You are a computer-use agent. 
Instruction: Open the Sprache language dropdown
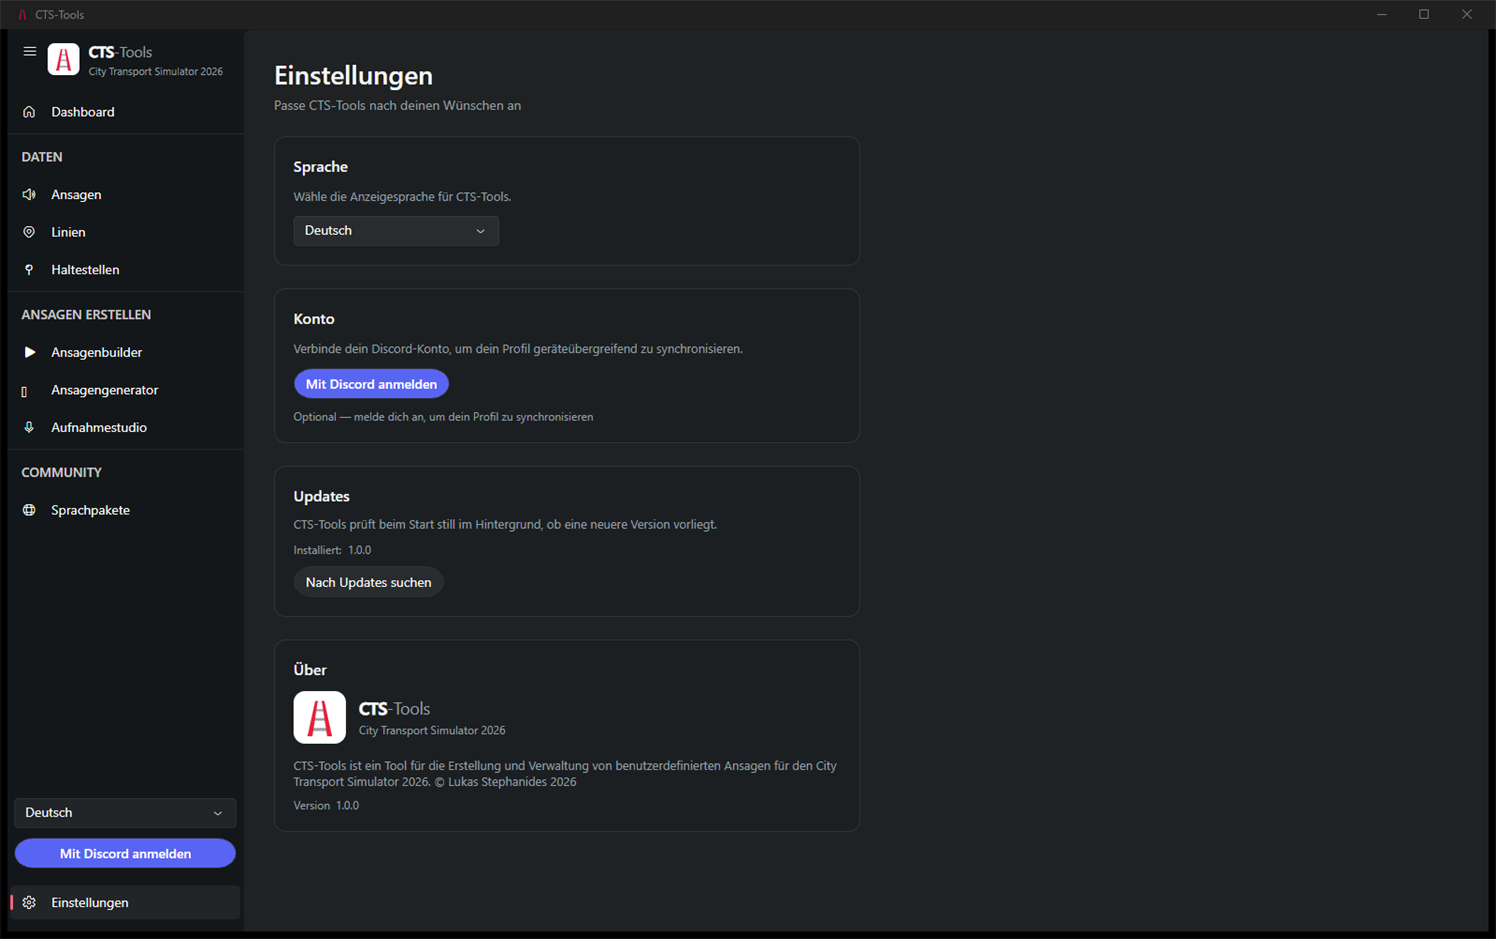[396, 231]
